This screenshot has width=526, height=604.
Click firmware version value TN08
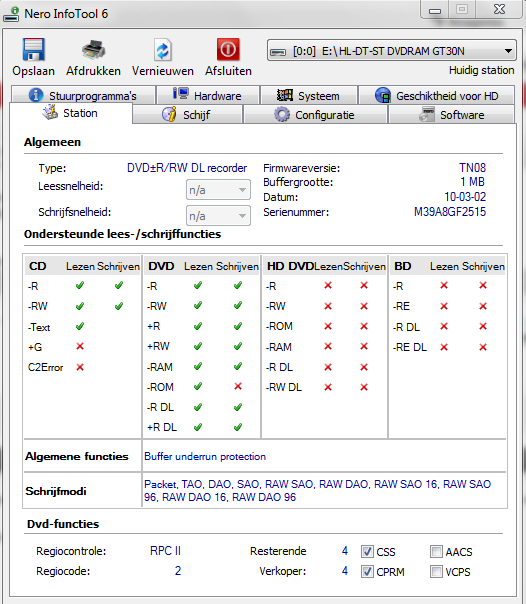click(x=472, y=168)
